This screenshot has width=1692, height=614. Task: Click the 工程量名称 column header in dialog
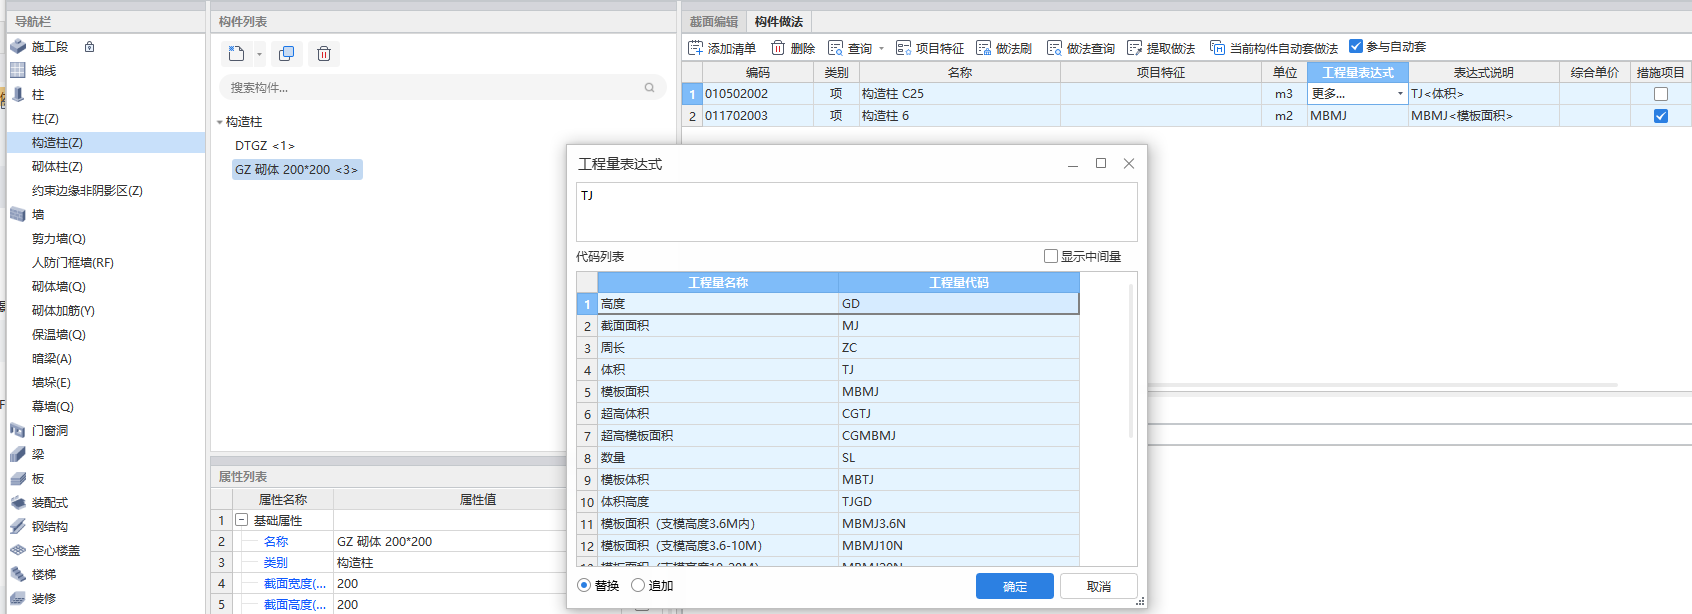(718, 282)
